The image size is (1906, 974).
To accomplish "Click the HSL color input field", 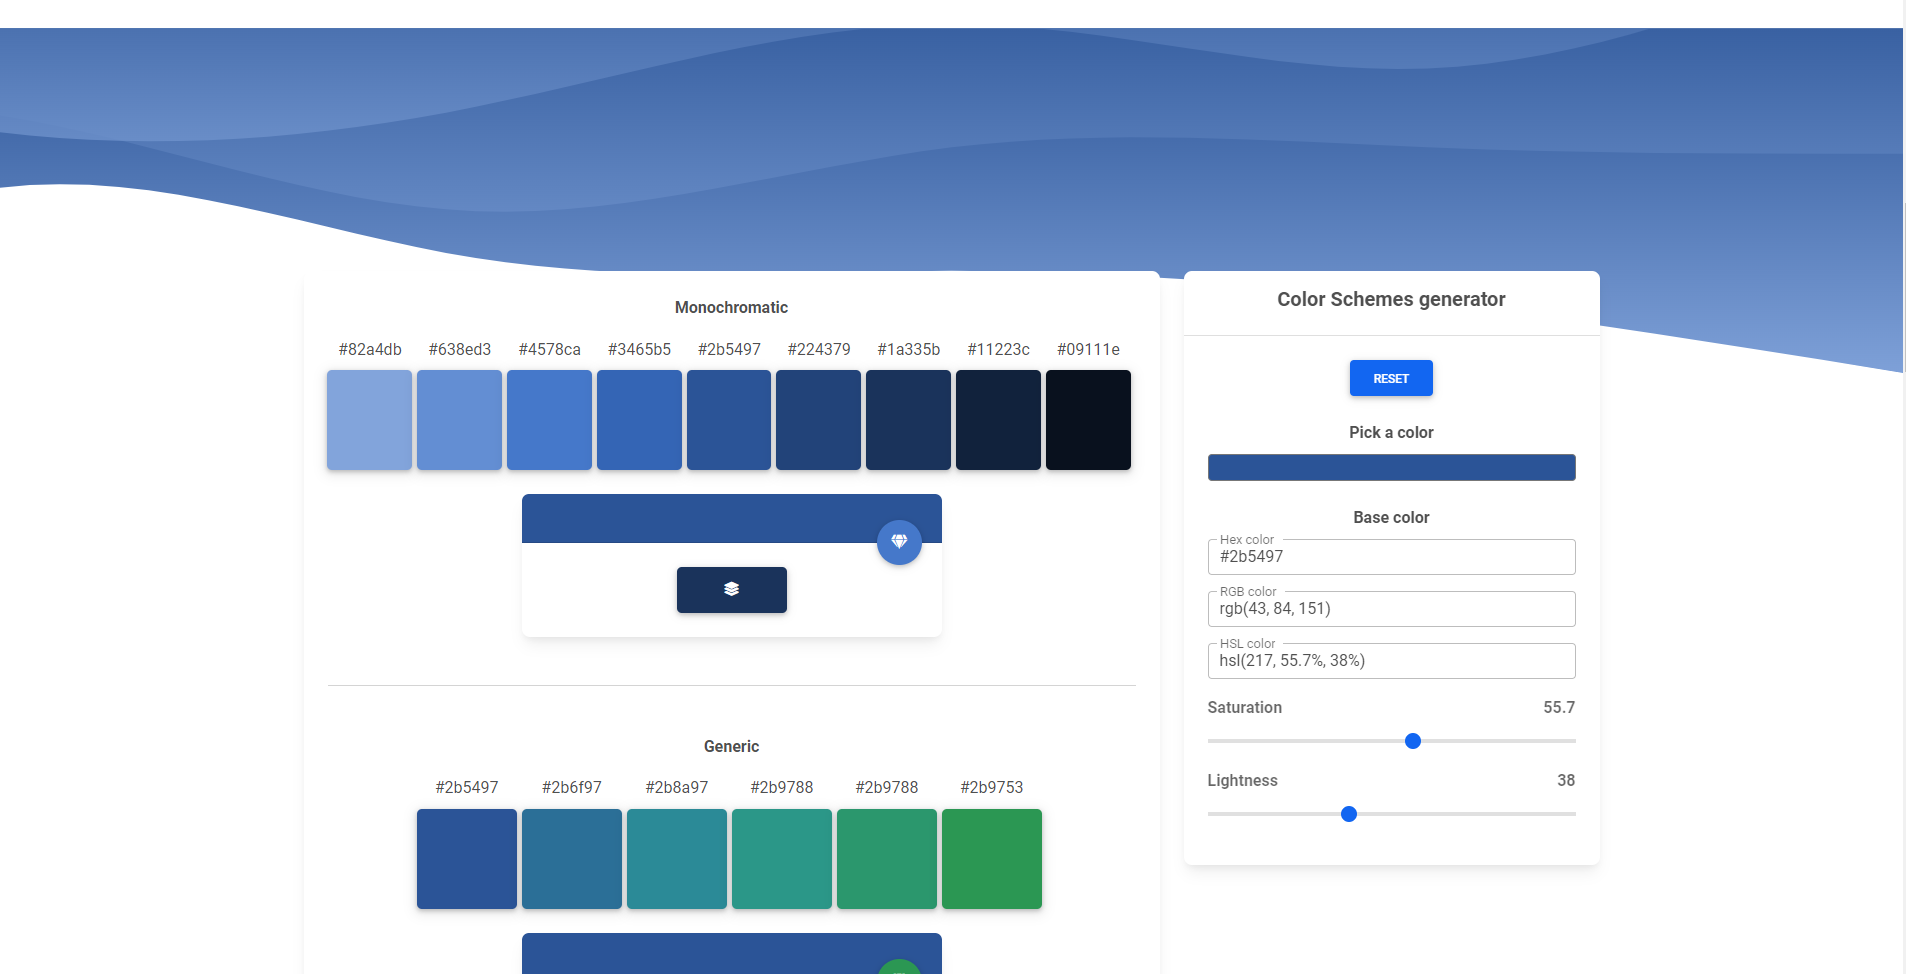I will click(1391, 661).
